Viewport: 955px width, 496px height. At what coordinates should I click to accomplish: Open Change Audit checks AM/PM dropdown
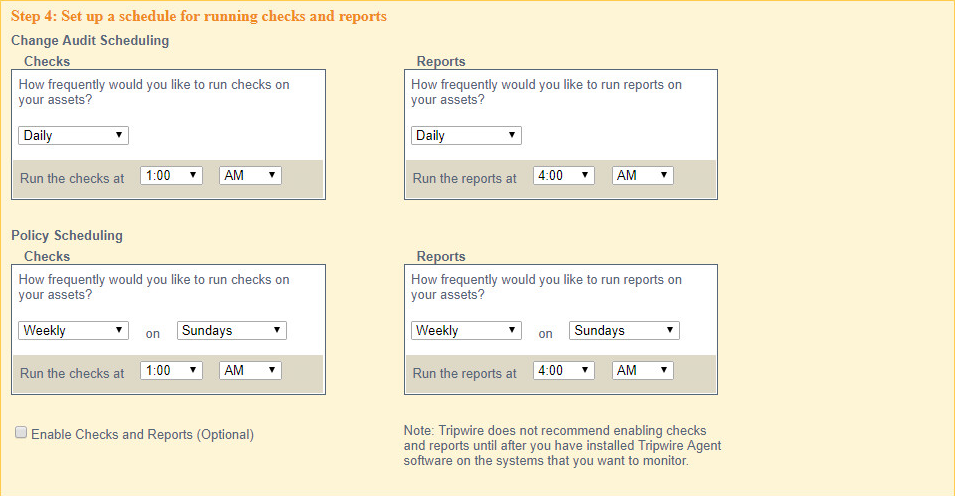point(250,176)
